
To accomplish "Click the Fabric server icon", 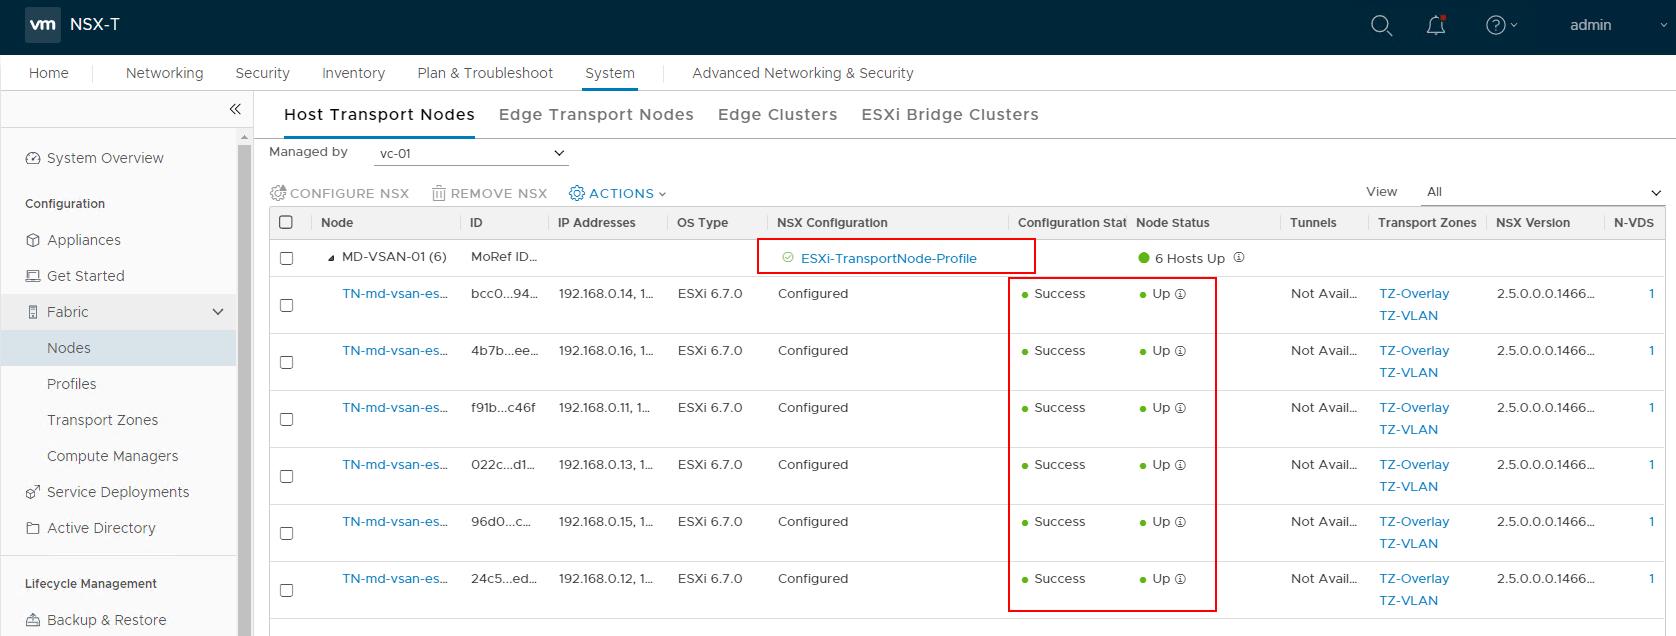I will click(x=33, y=312).
